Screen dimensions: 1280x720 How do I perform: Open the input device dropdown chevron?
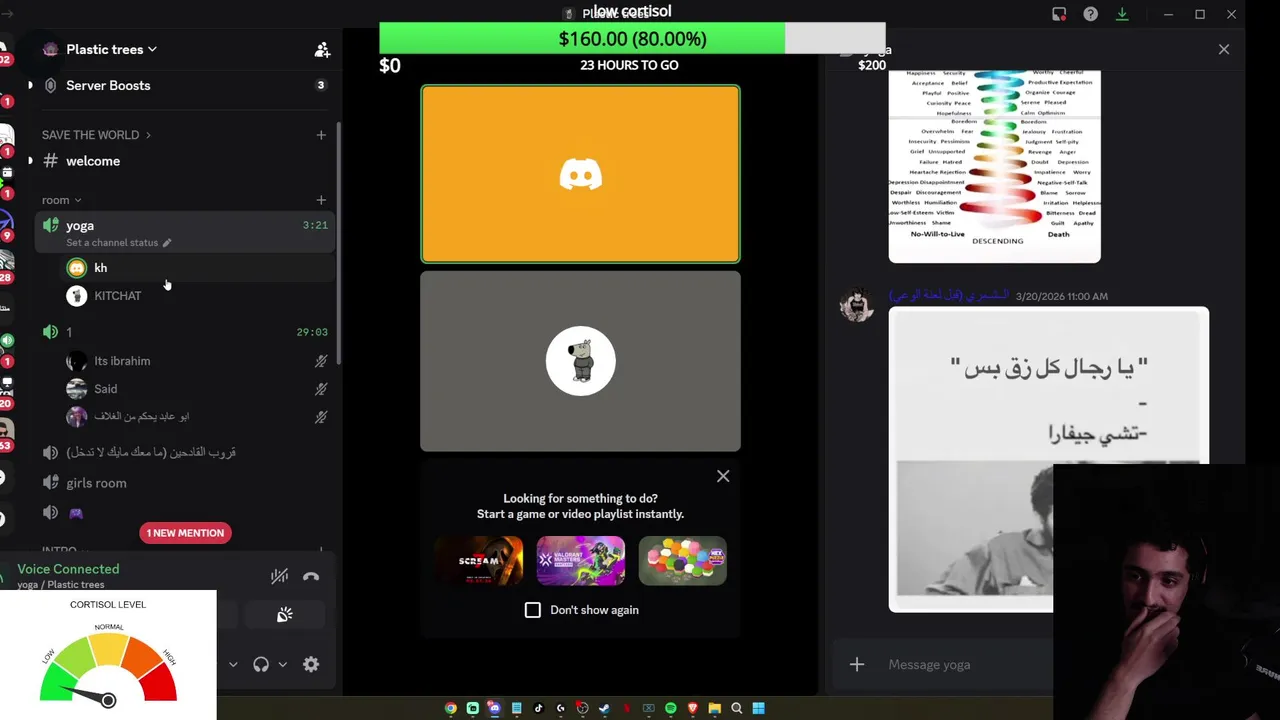click(x=233, y=664)
